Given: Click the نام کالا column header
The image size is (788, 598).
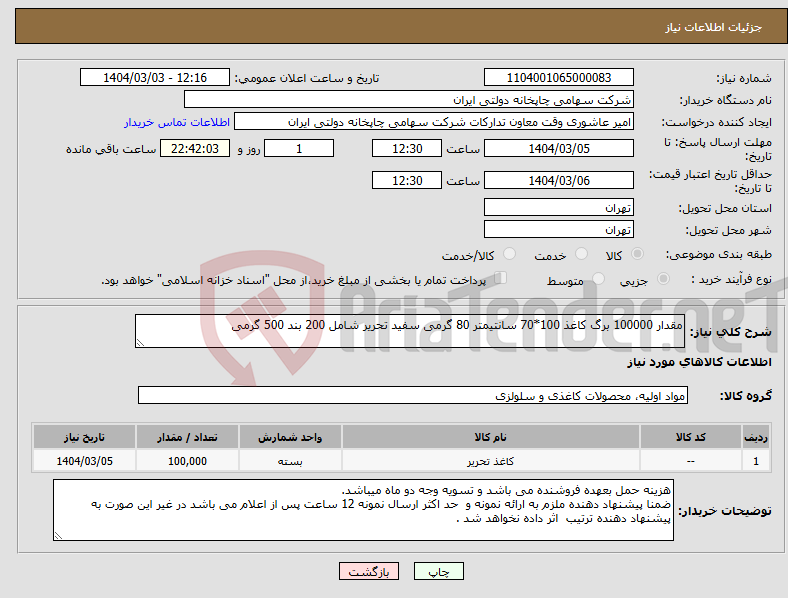Looking at the screenshot, I should point(490,437).
